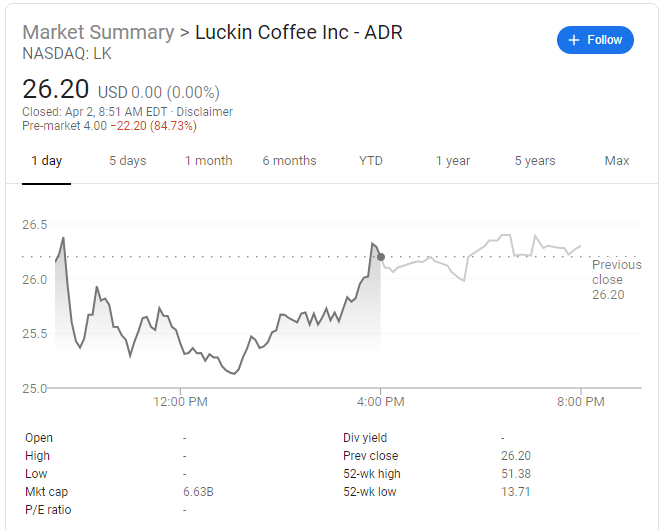This screenshot has width=660, height=530.
Task: Click the Open row label
Action: 39,438
